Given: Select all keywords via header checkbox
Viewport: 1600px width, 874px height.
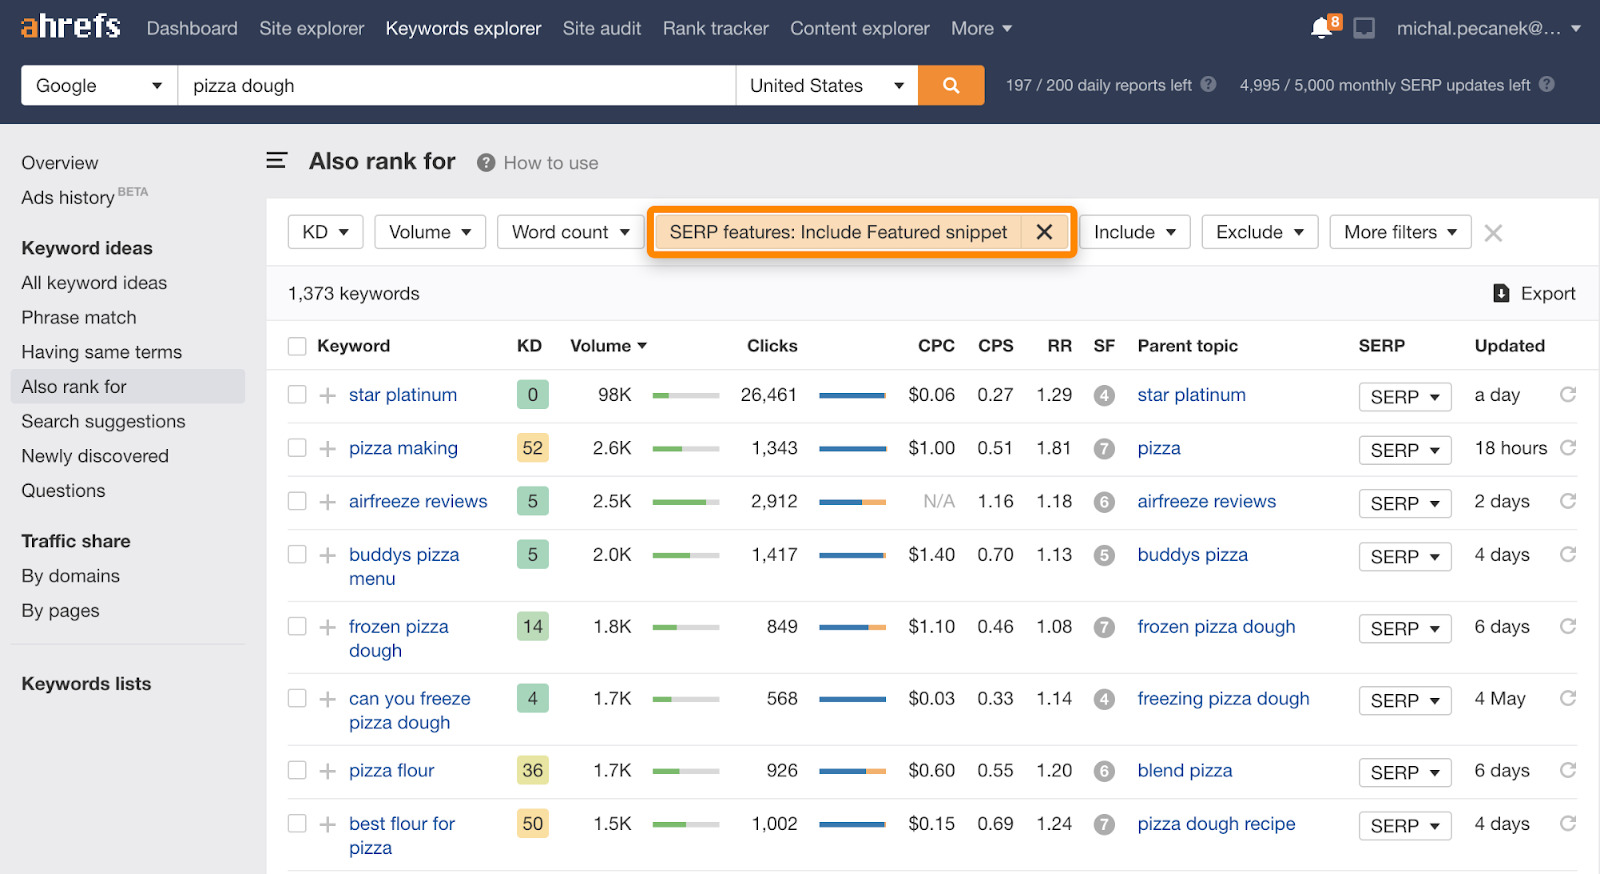Looking at the screenshot, I should (x=297, y=346).
